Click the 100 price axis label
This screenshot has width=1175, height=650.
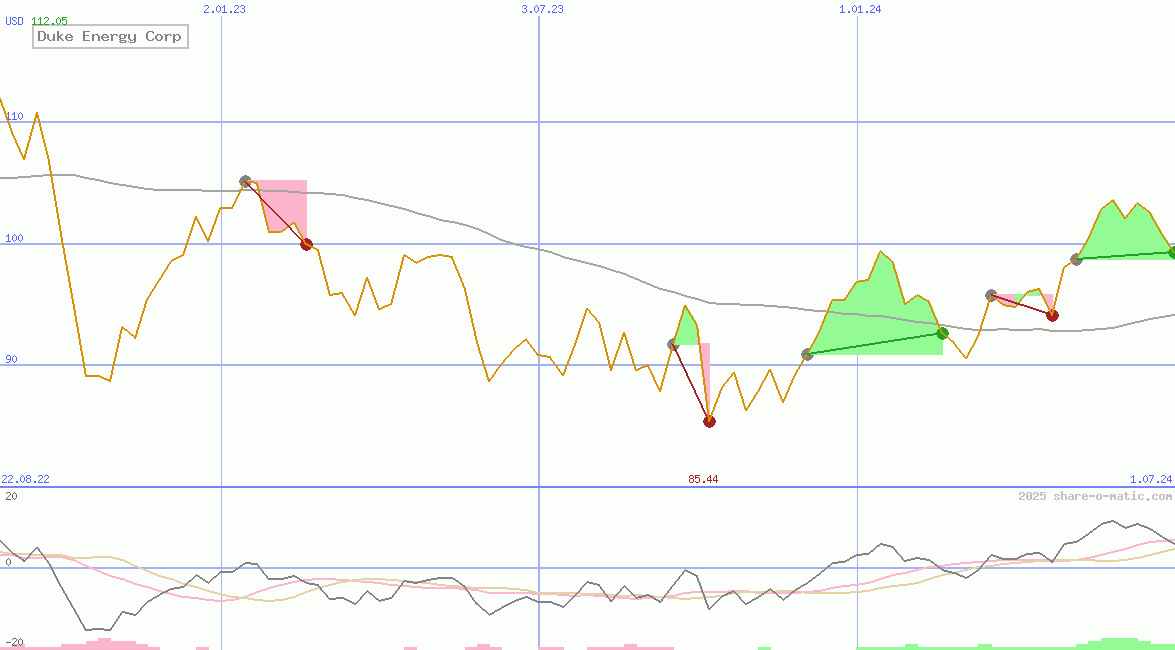pyautogui.click(x=14, y=238)
